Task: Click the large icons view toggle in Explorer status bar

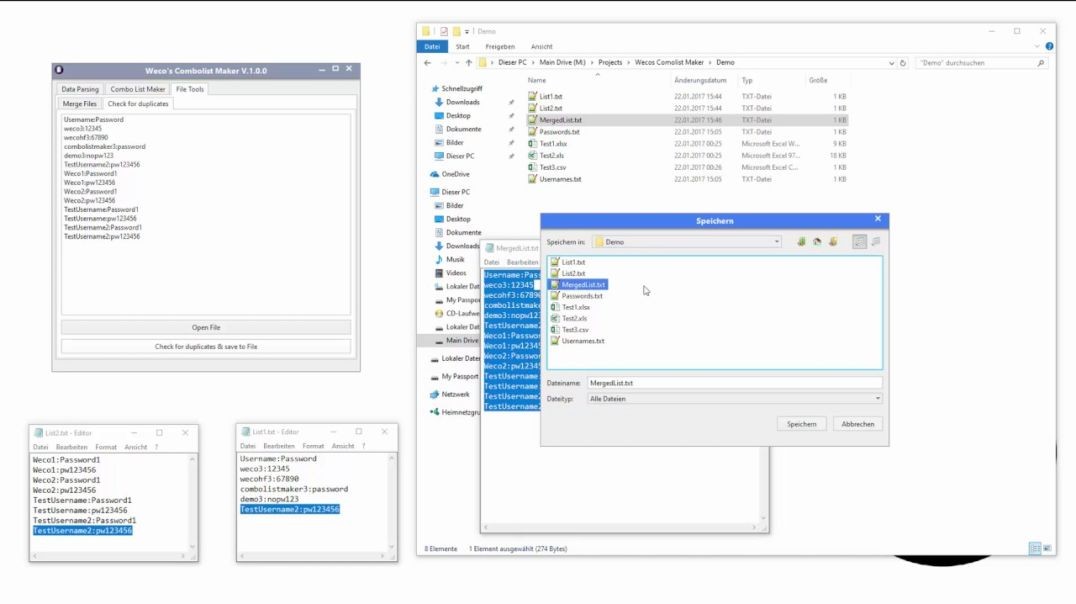Action: click(1047, 548)
